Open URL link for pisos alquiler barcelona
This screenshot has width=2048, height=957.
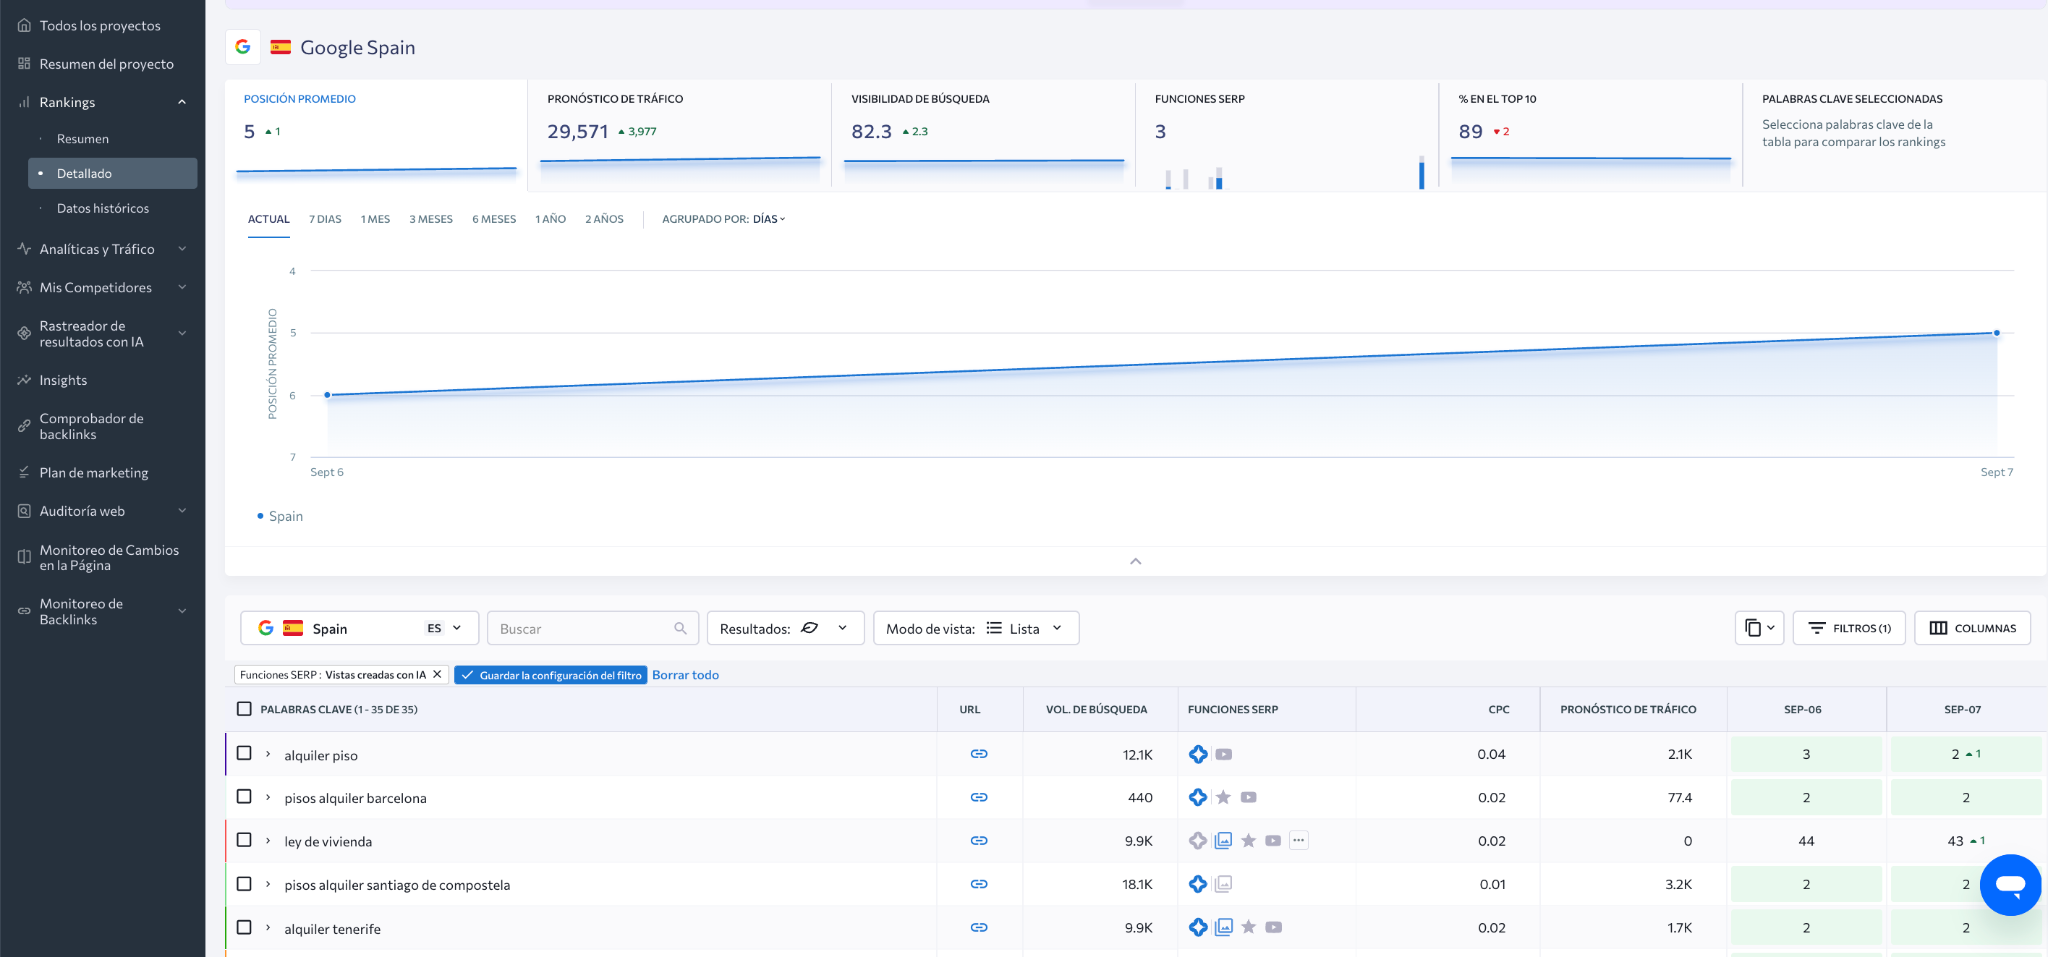pos(979,797)
